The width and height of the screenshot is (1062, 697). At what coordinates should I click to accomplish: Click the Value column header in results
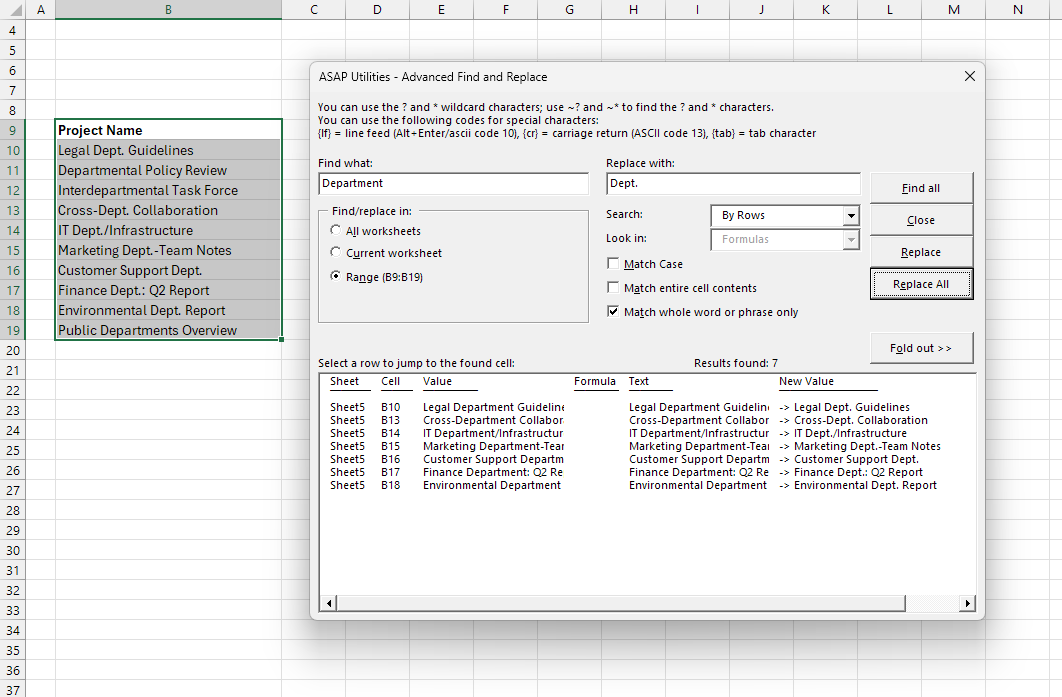pos(438,381)
